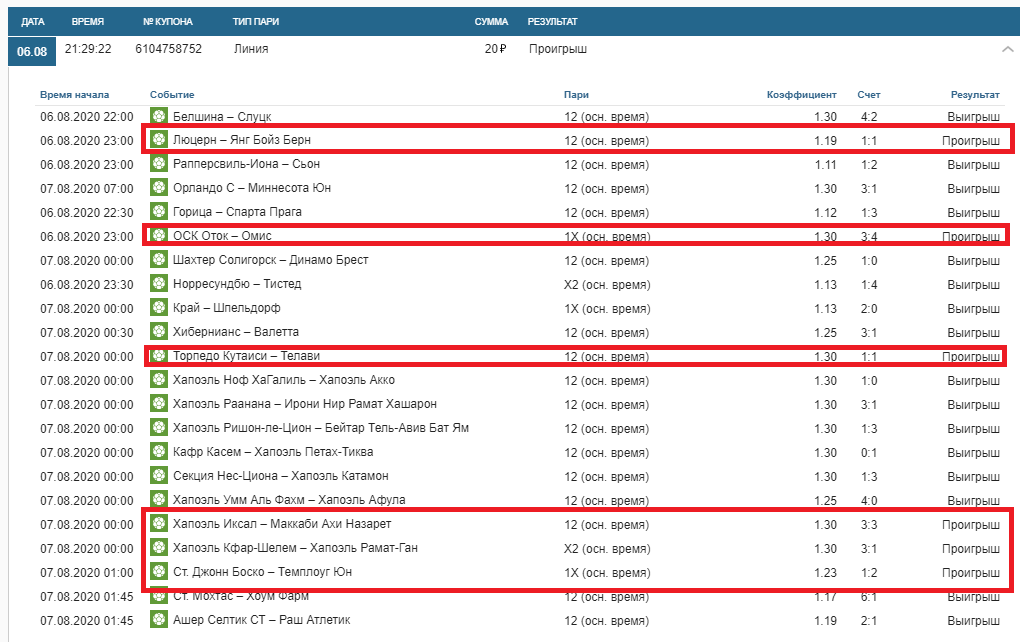Click the soccer icon beside Хапоэль Ришон-ле-Цион row
Image resolution: width=1020 pixels, height=642 pixels.
point(159,428)
